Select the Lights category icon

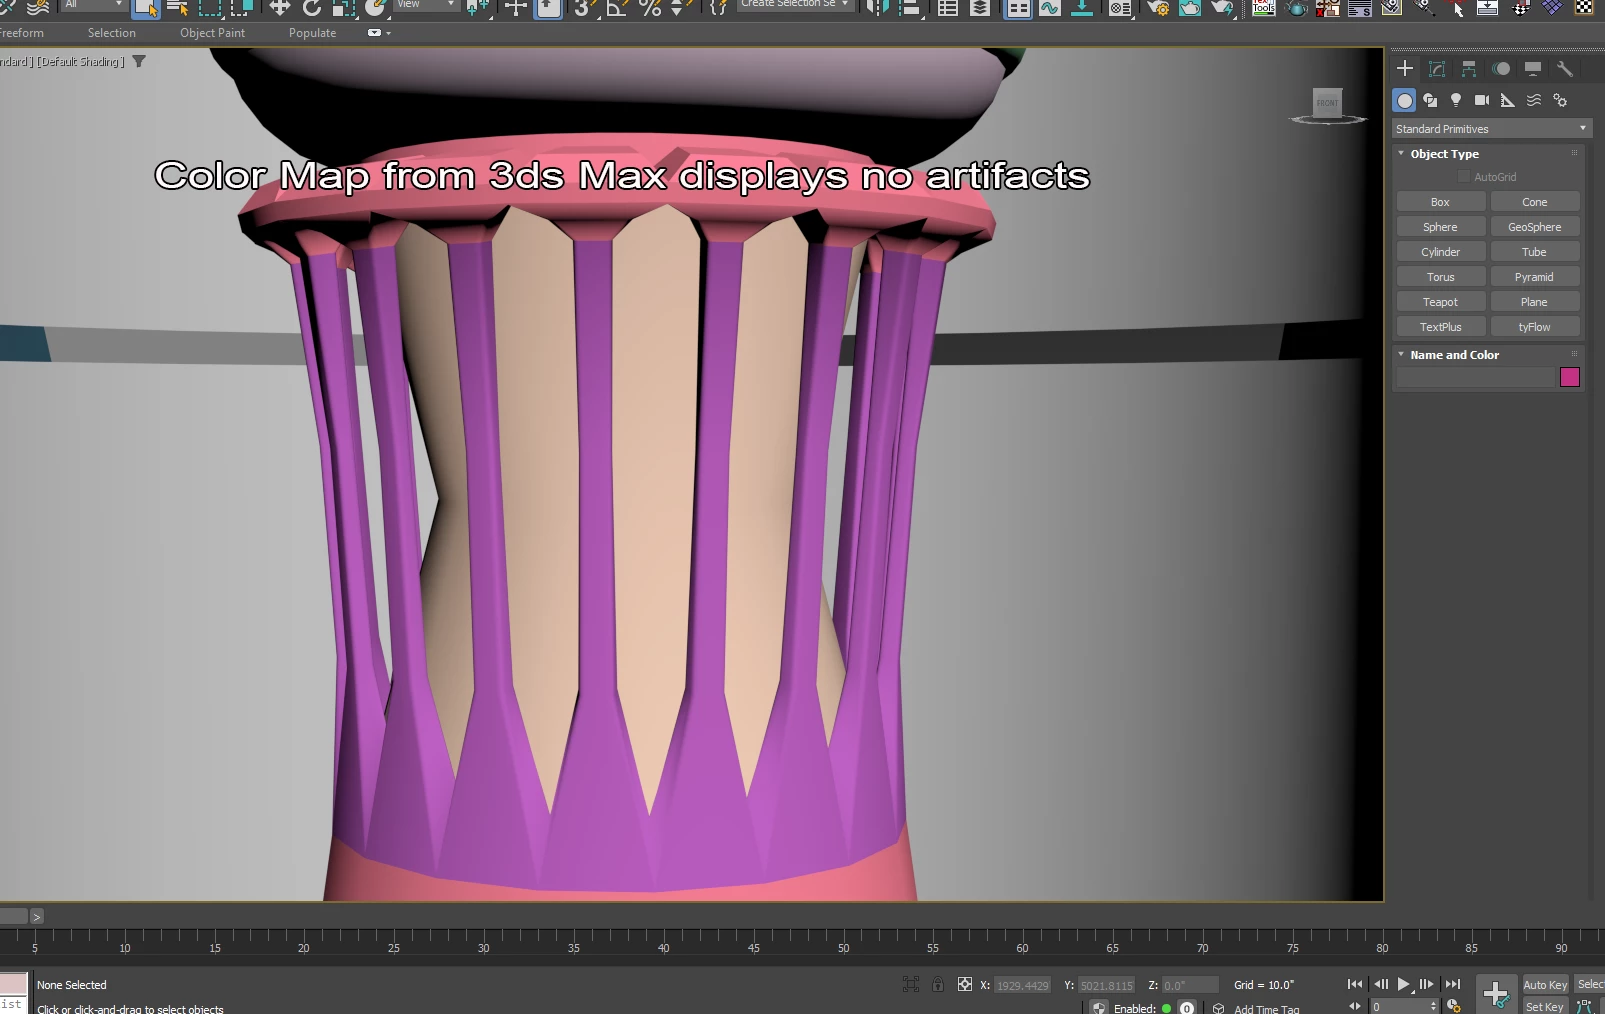coord(1456,100)
